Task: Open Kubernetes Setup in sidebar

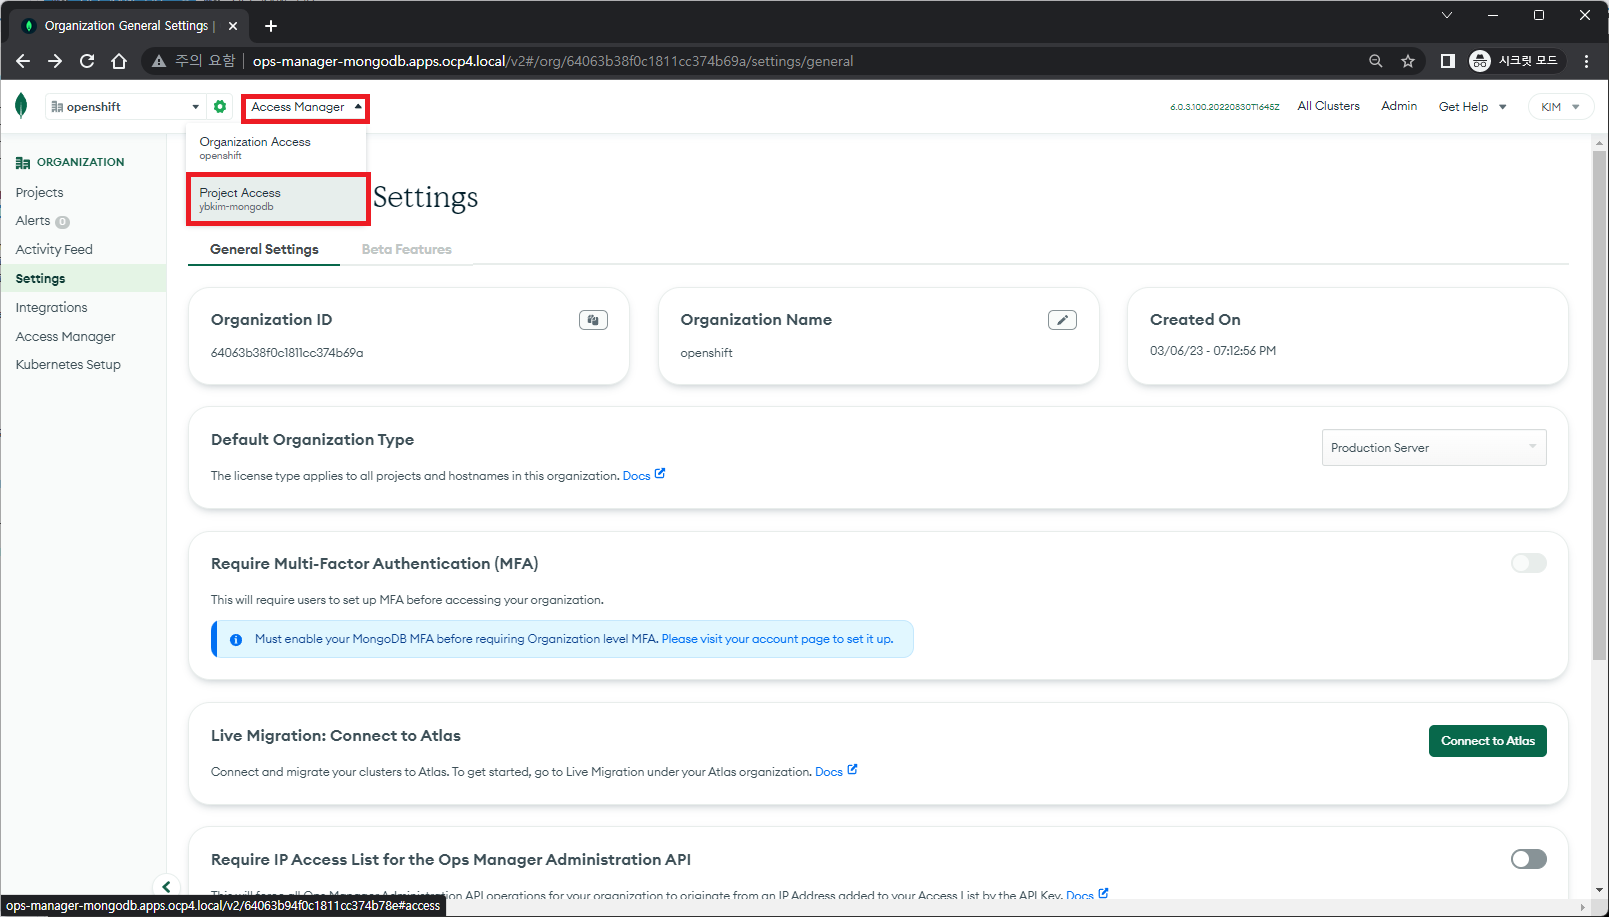Action: coord(68,365)
